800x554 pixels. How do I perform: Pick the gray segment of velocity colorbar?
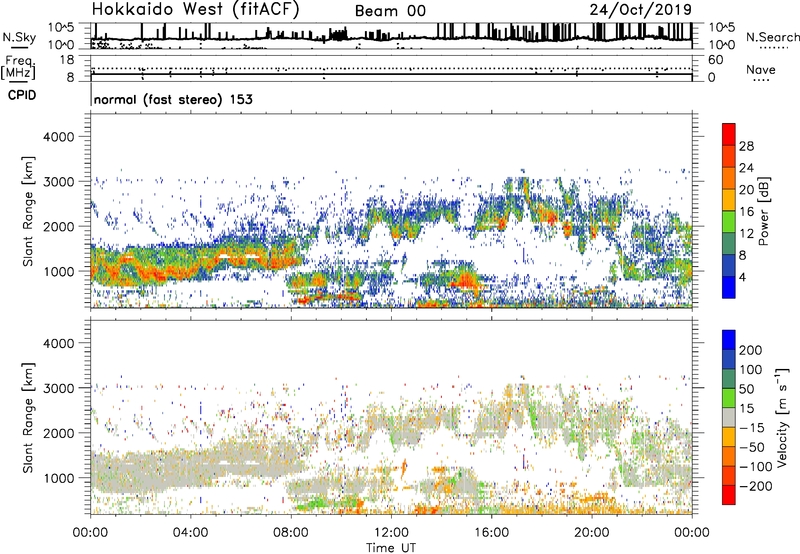click(x=729, y=418)
